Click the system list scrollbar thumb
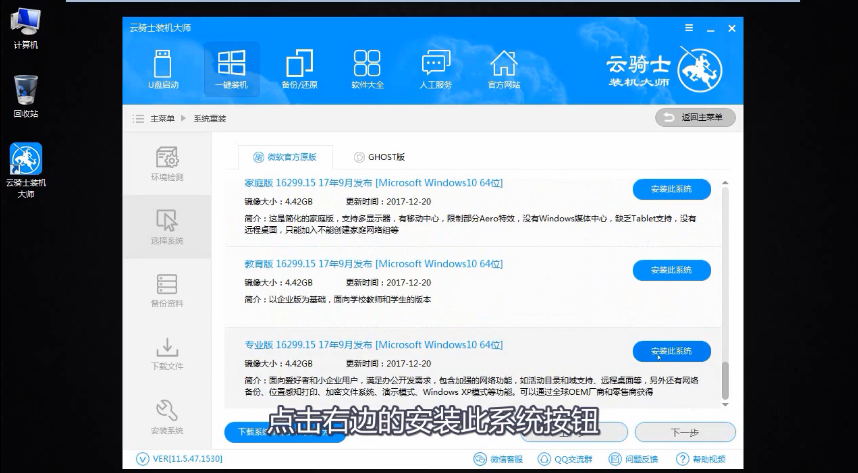 [726, 380]
